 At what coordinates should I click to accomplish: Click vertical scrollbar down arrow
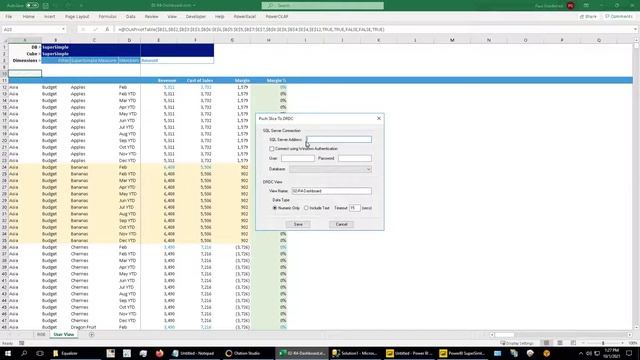tap(636, 328)
